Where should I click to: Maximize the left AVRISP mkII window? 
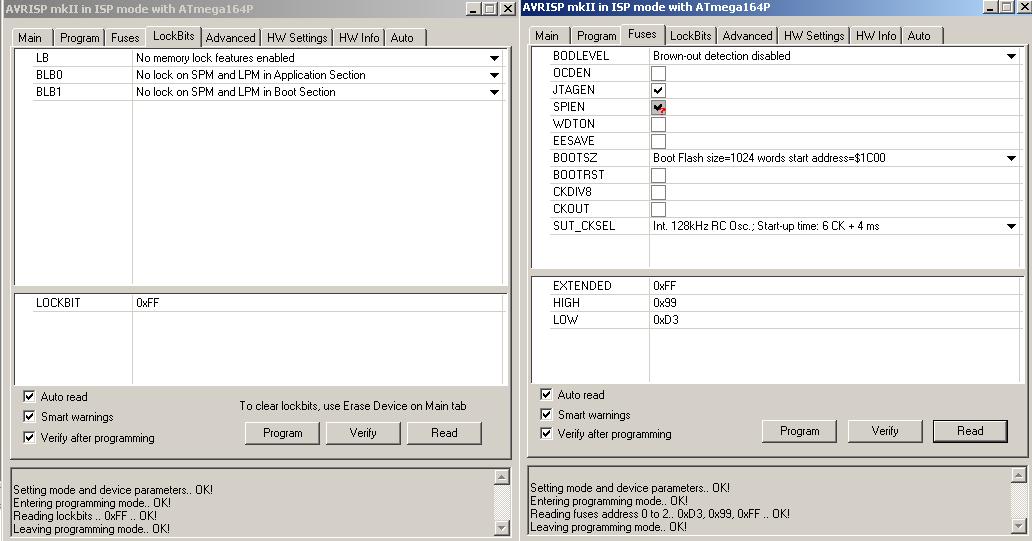490,9
